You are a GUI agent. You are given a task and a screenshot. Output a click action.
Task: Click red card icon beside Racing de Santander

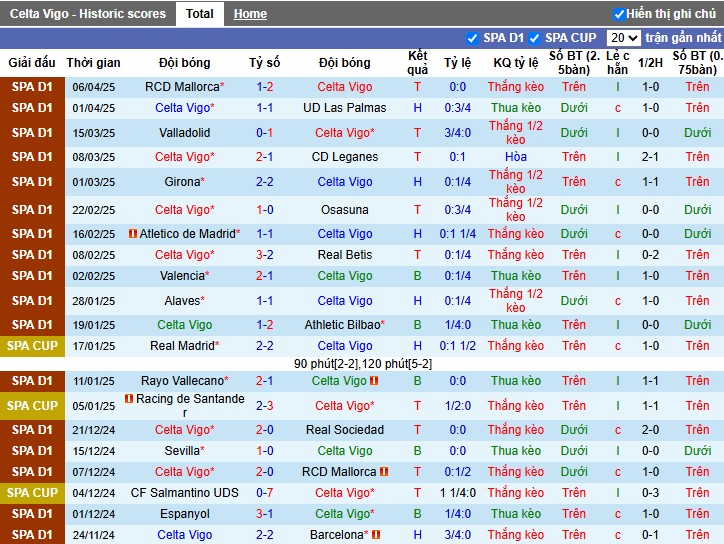click(x=129, y=398)
